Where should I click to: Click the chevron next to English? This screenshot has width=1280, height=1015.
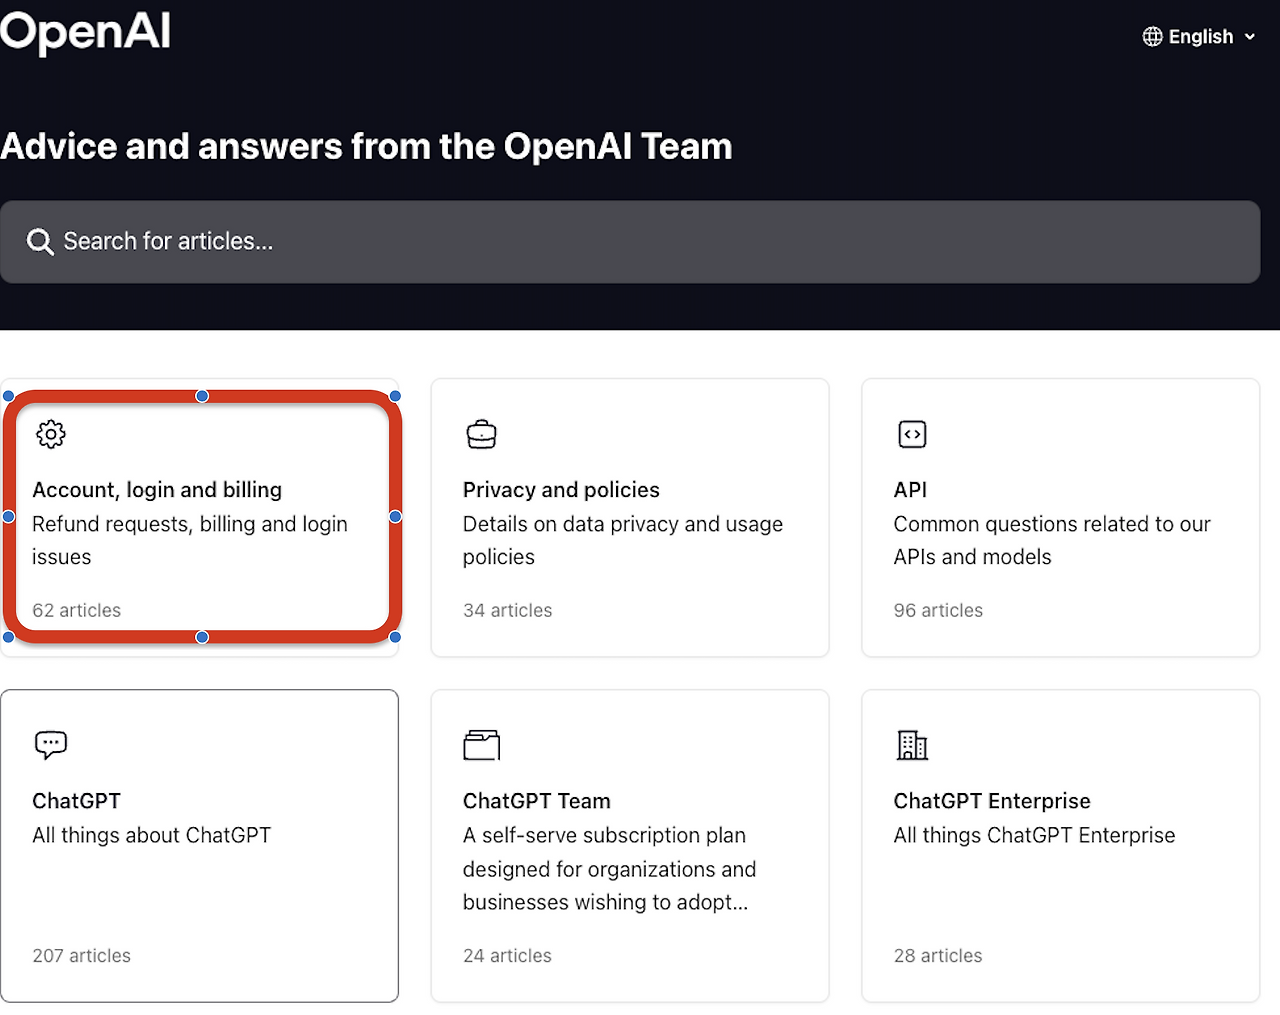point(1250,37)
